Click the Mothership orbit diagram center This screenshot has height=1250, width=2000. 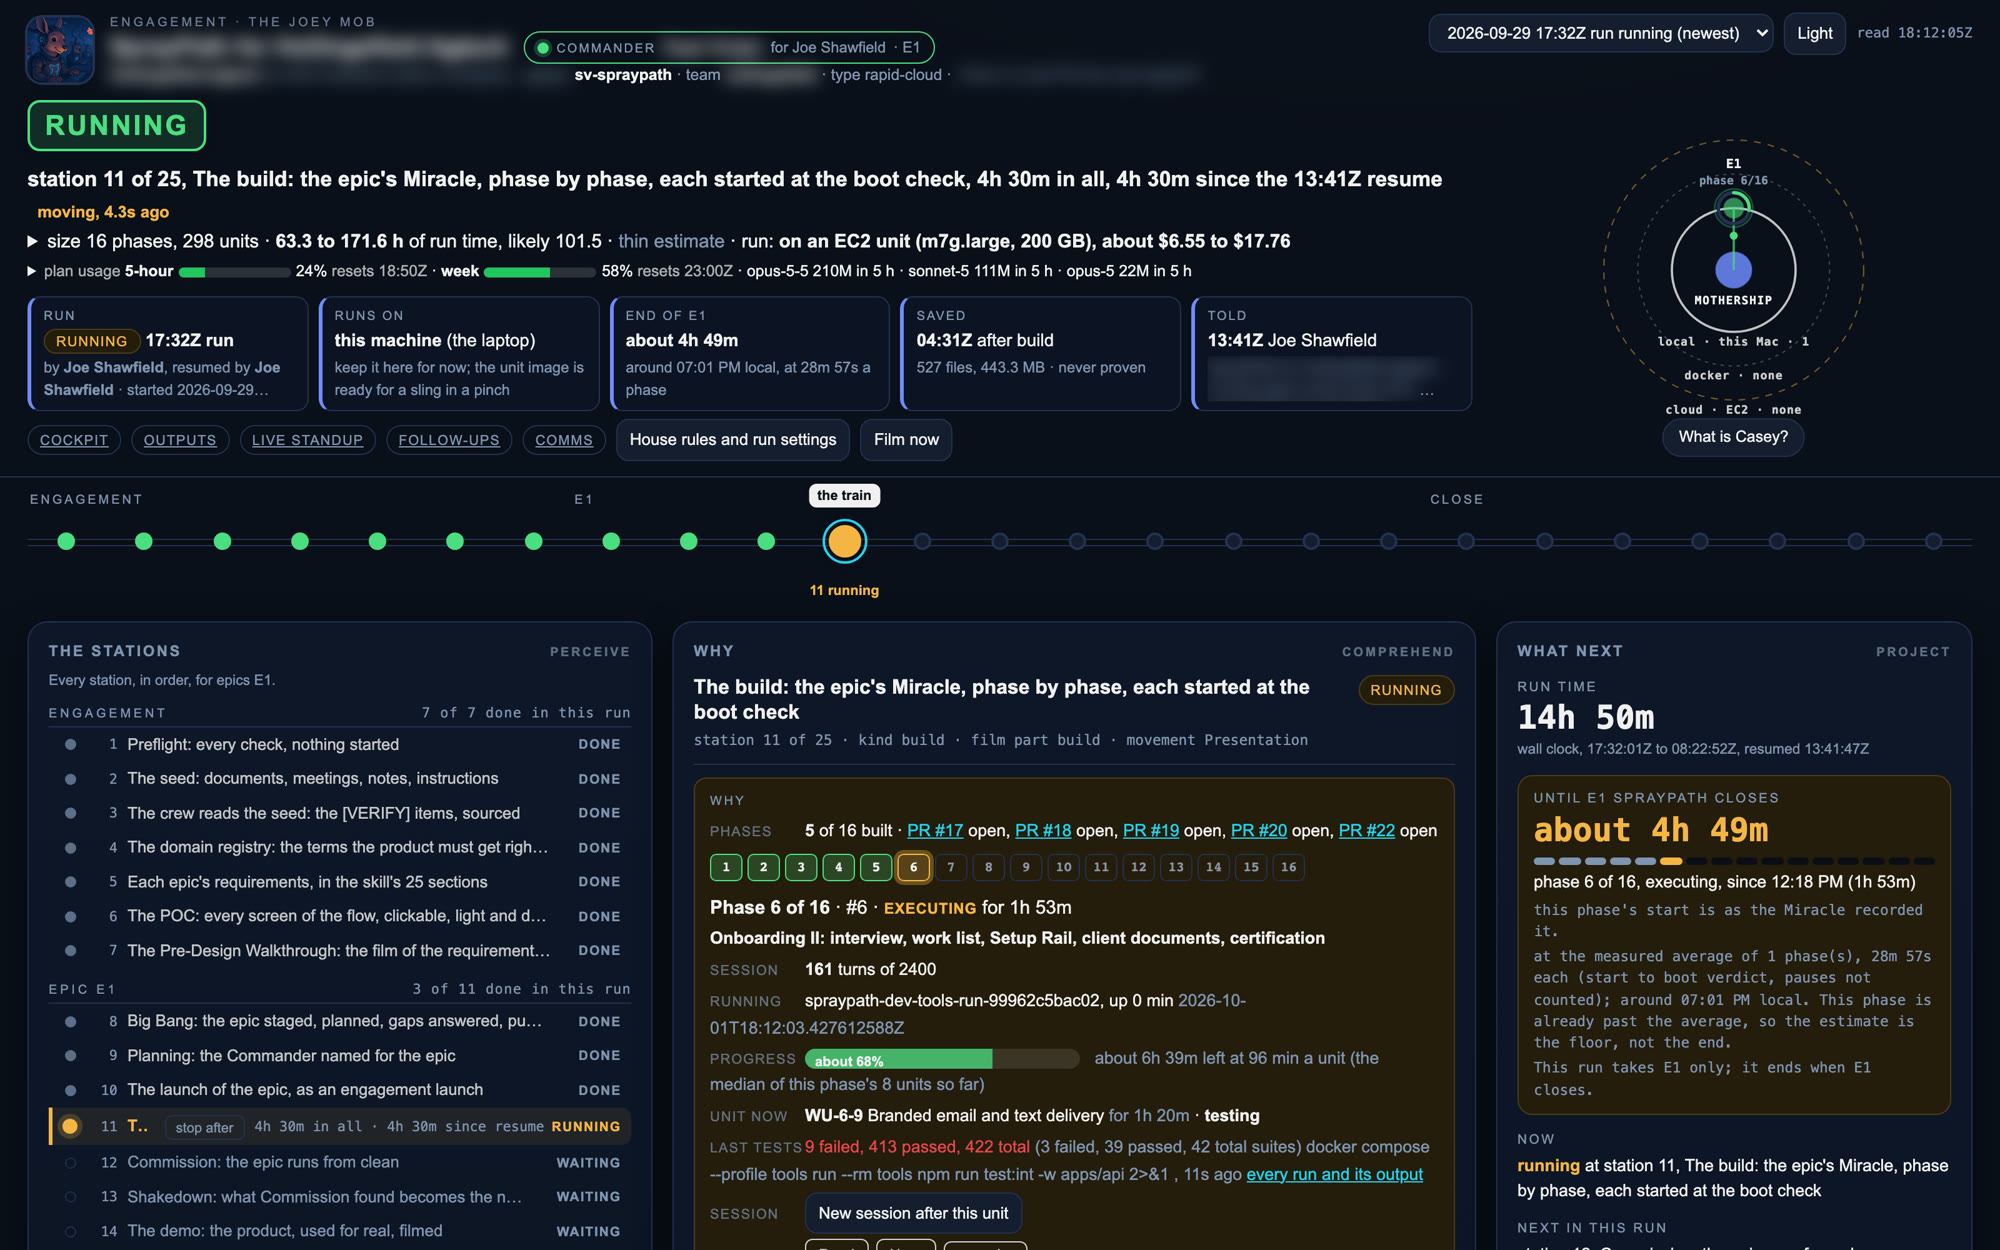coord(1733,270)
